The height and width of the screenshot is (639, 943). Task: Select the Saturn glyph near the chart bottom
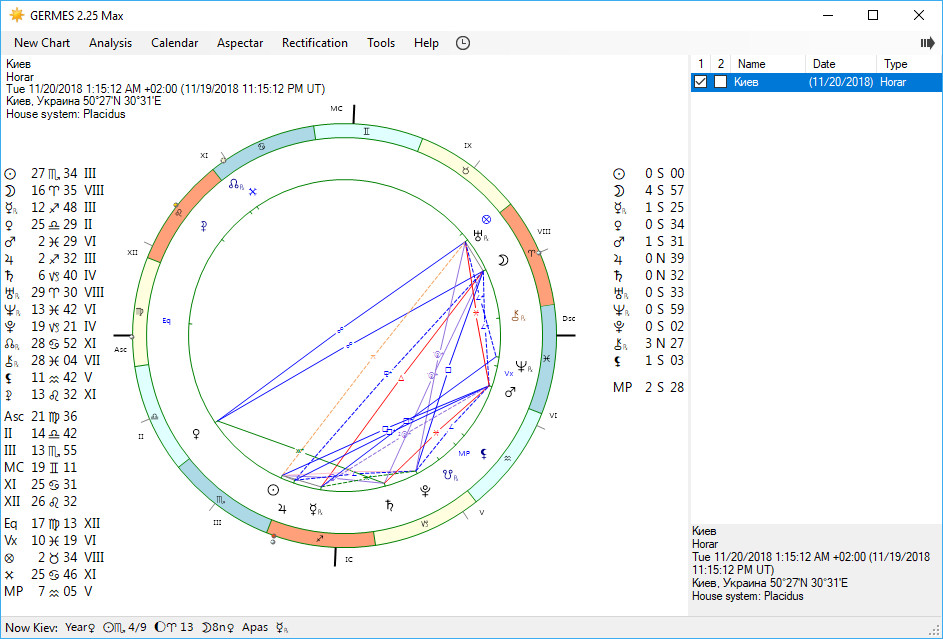pos(389,505)
